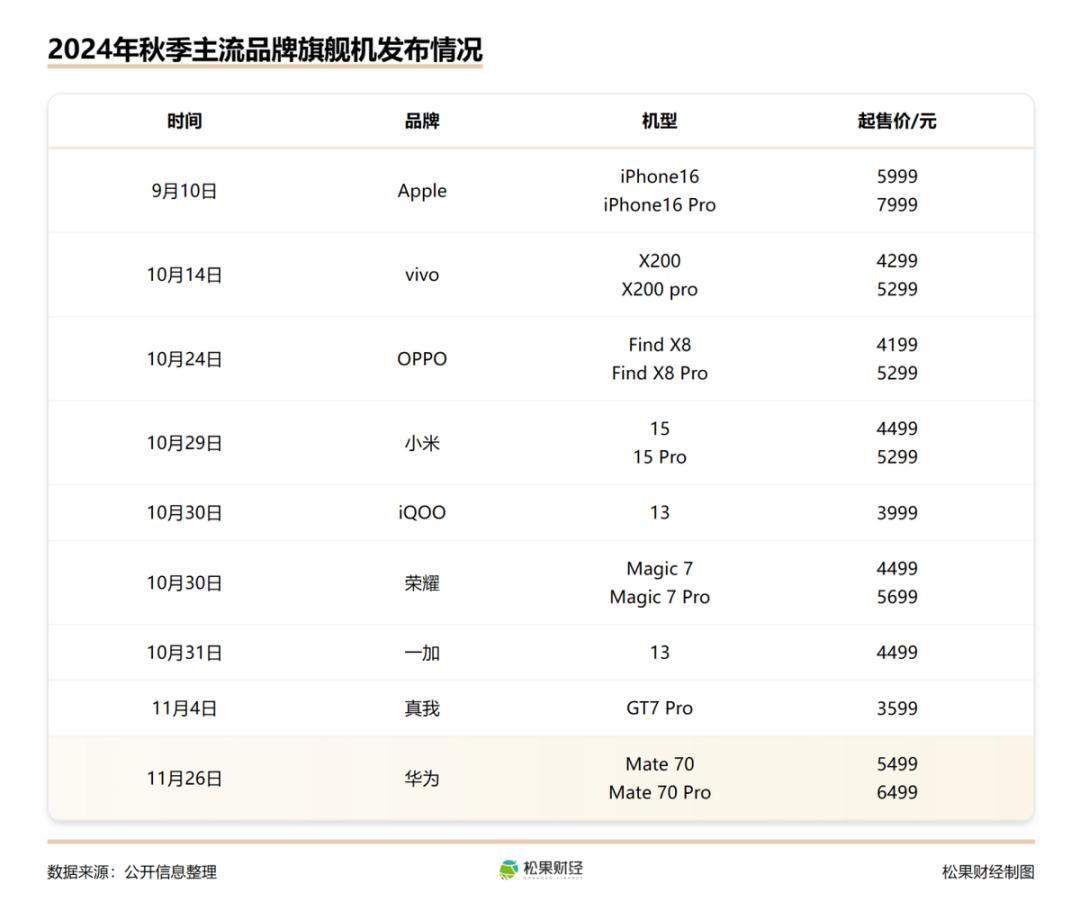Select the OPPO brand cell

click(422, 359)
